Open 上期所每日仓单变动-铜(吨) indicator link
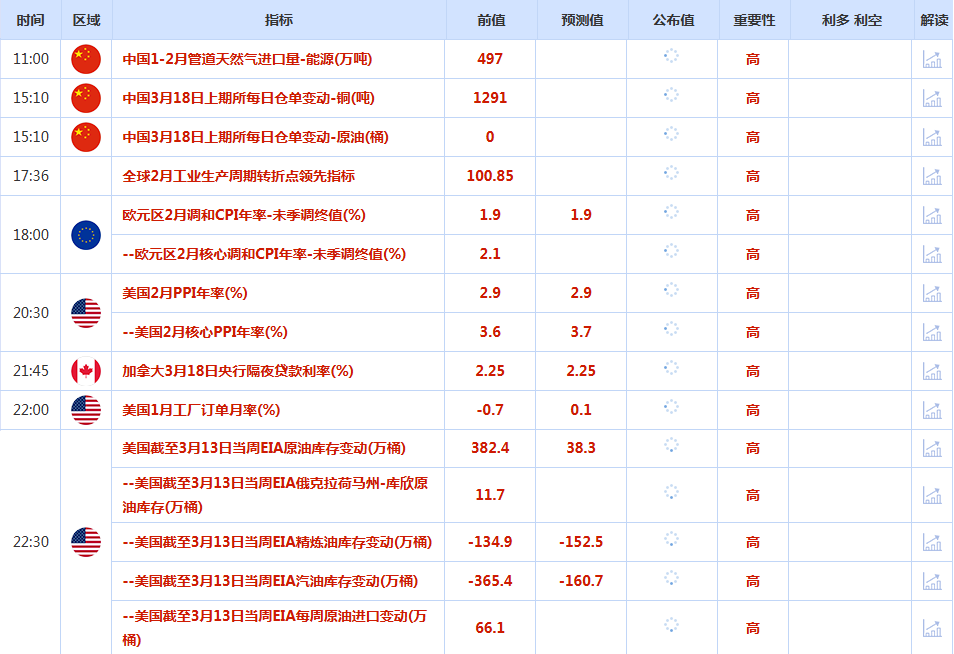The image size is (954, 654). point(248,98)
